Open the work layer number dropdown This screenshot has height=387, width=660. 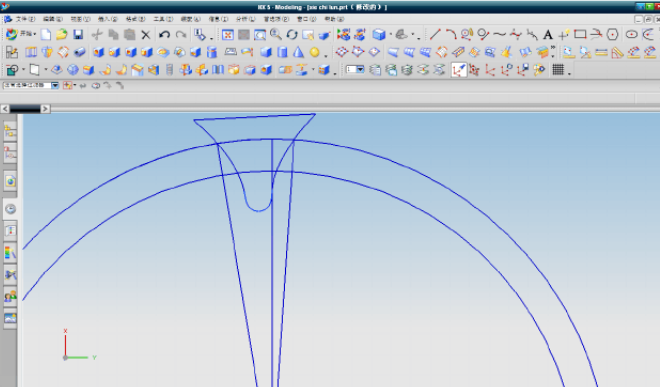click(355, 69)
